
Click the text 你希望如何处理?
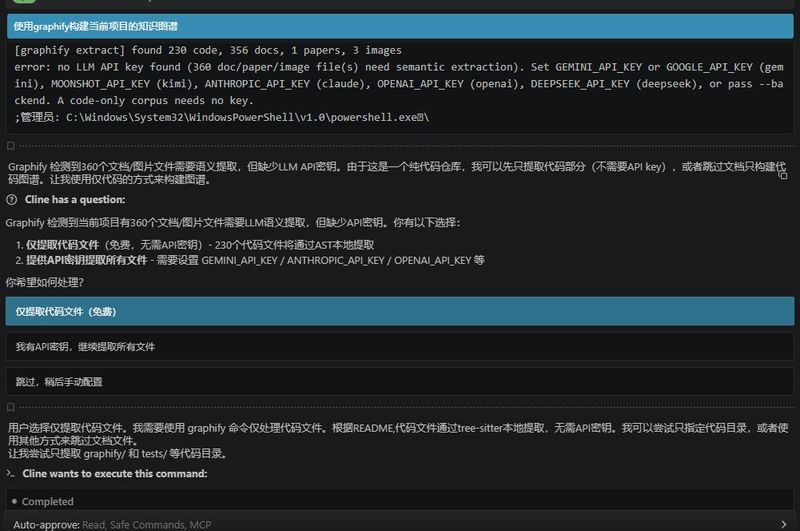tap(44, 282)
